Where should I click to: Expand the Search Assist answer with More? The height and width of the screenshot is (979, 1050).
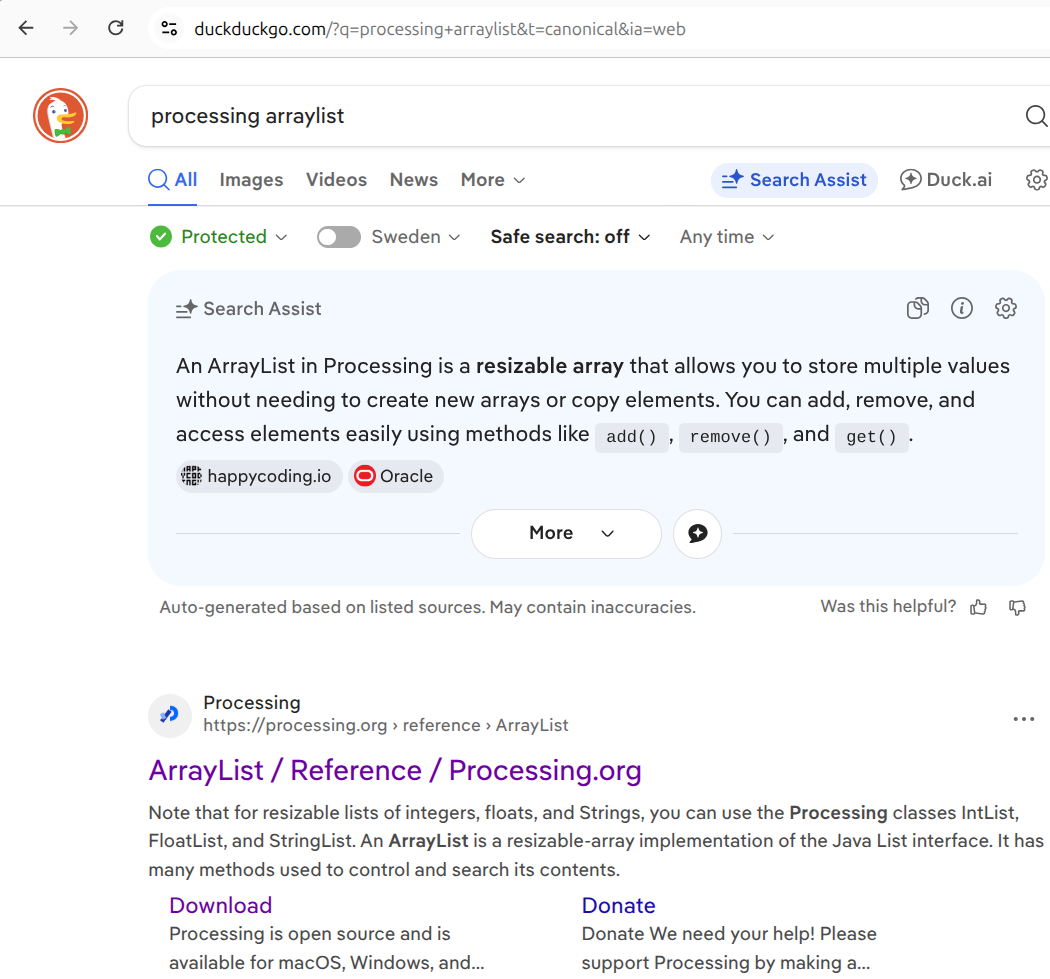click(567, 534)
